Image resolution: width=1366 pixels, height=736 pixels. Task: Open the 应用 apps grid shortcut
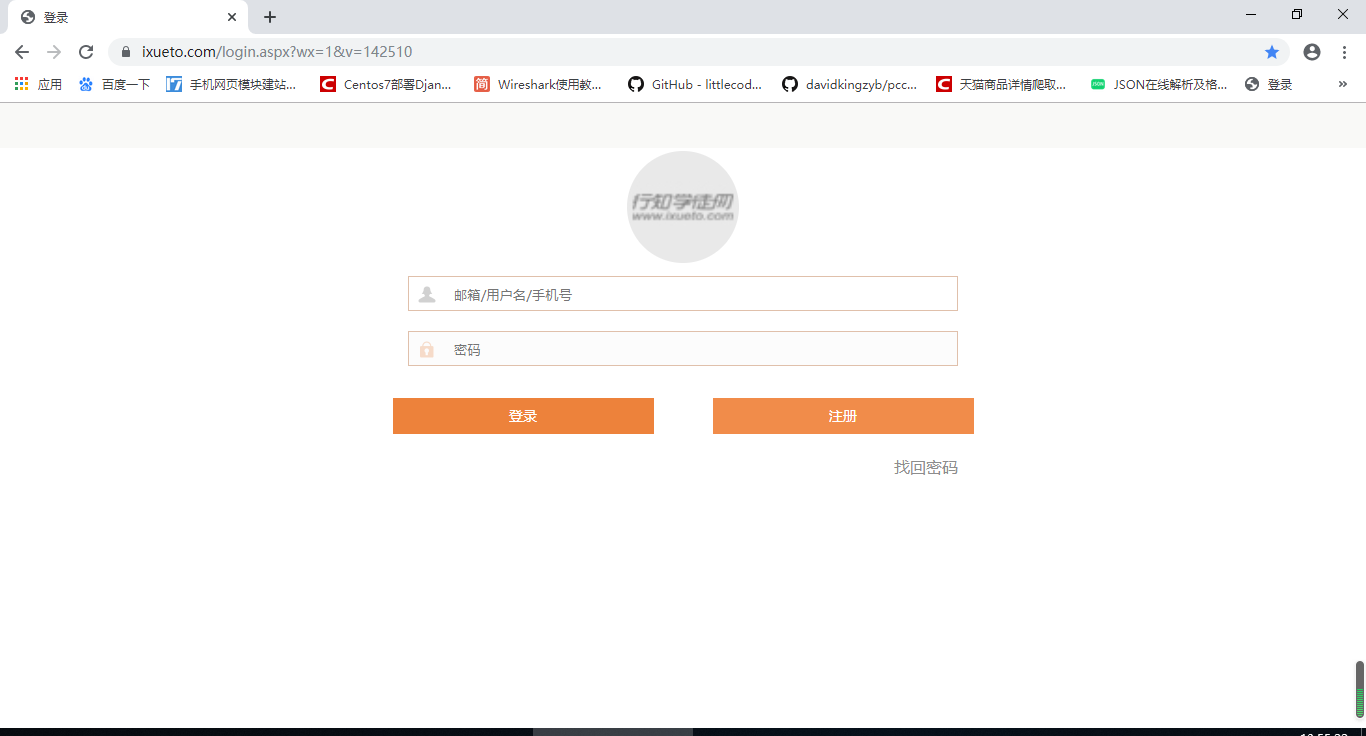38,85
